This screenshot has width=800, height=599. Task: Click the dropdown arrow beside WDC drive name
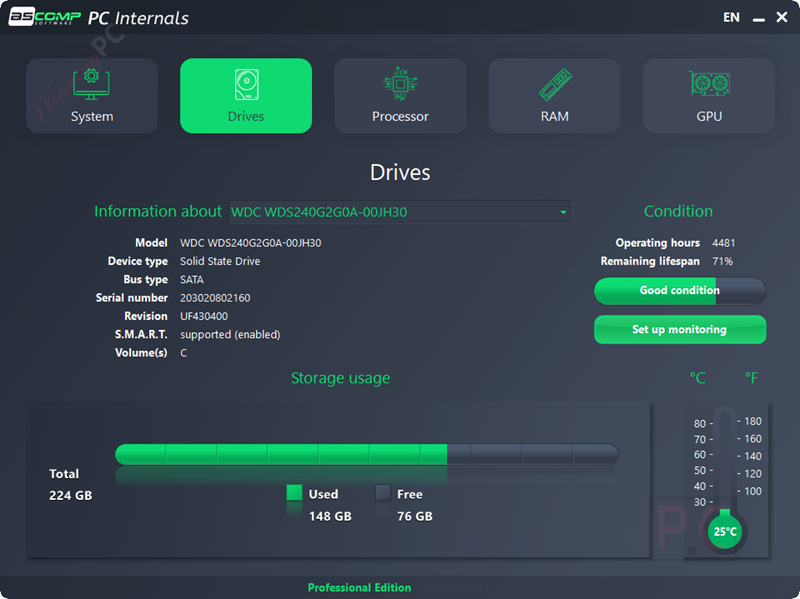coord(563,212)
